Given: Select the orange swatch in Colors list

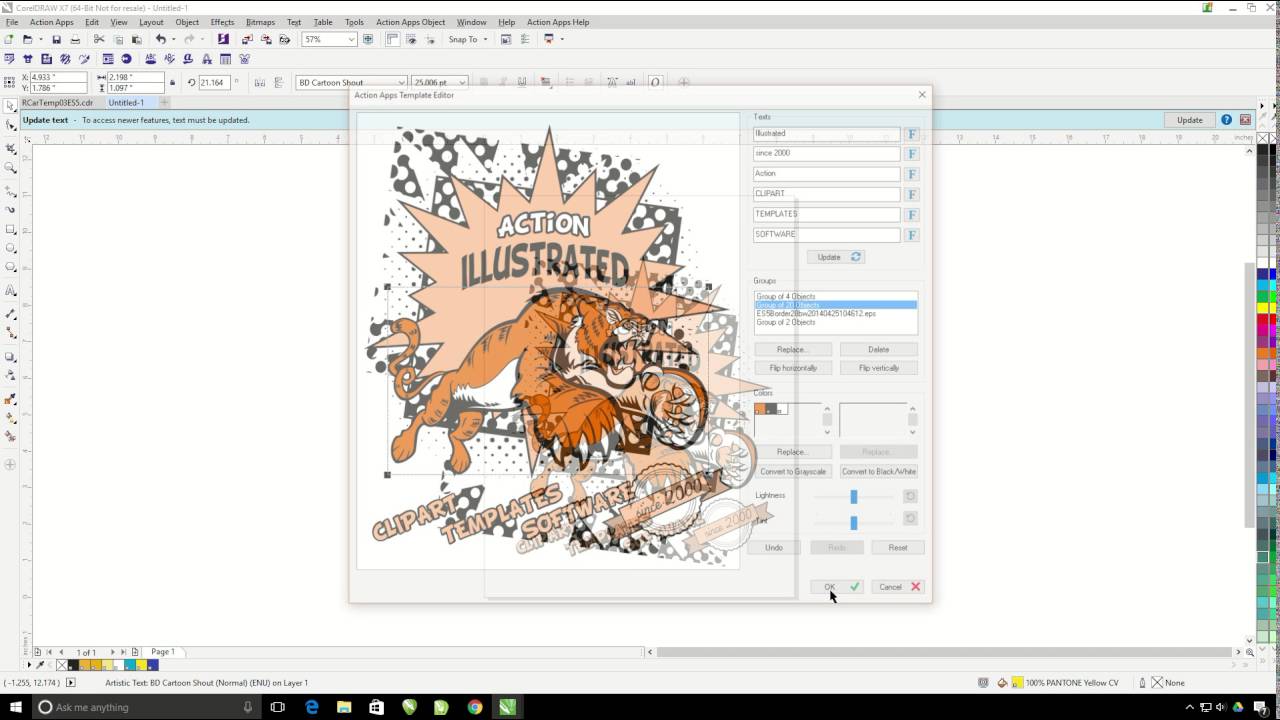Looking at the screenshot, I should [760, 409].
